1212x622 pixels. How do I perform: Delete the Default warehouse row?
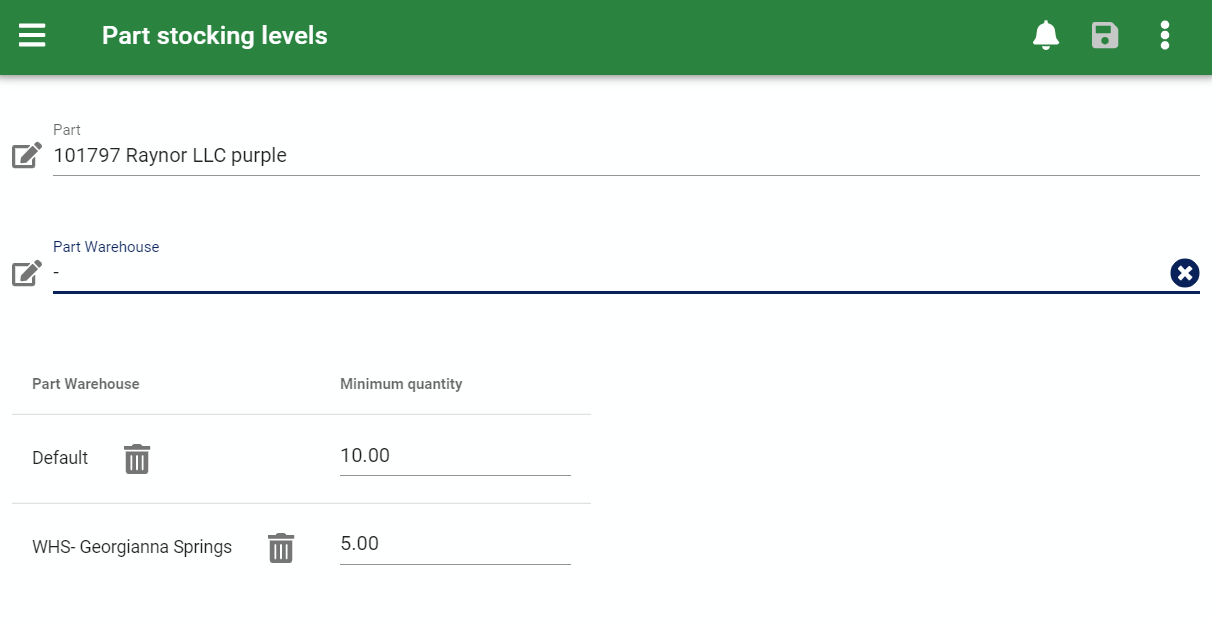(137, 459)
